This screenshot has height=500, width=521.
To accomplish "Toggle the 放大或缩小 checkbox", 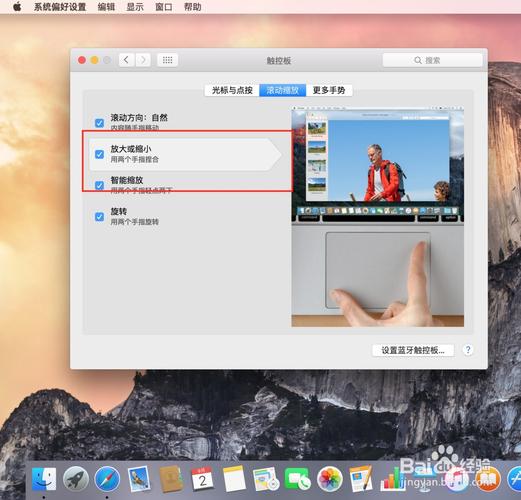I will coord(99,154).
